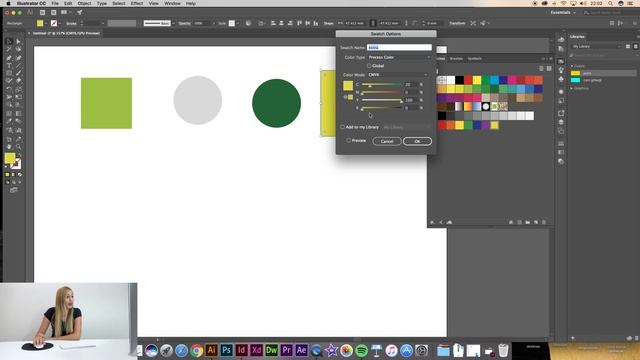Select the Magic Wand tool
Viewport: 640px width, 360px height.
9,49
